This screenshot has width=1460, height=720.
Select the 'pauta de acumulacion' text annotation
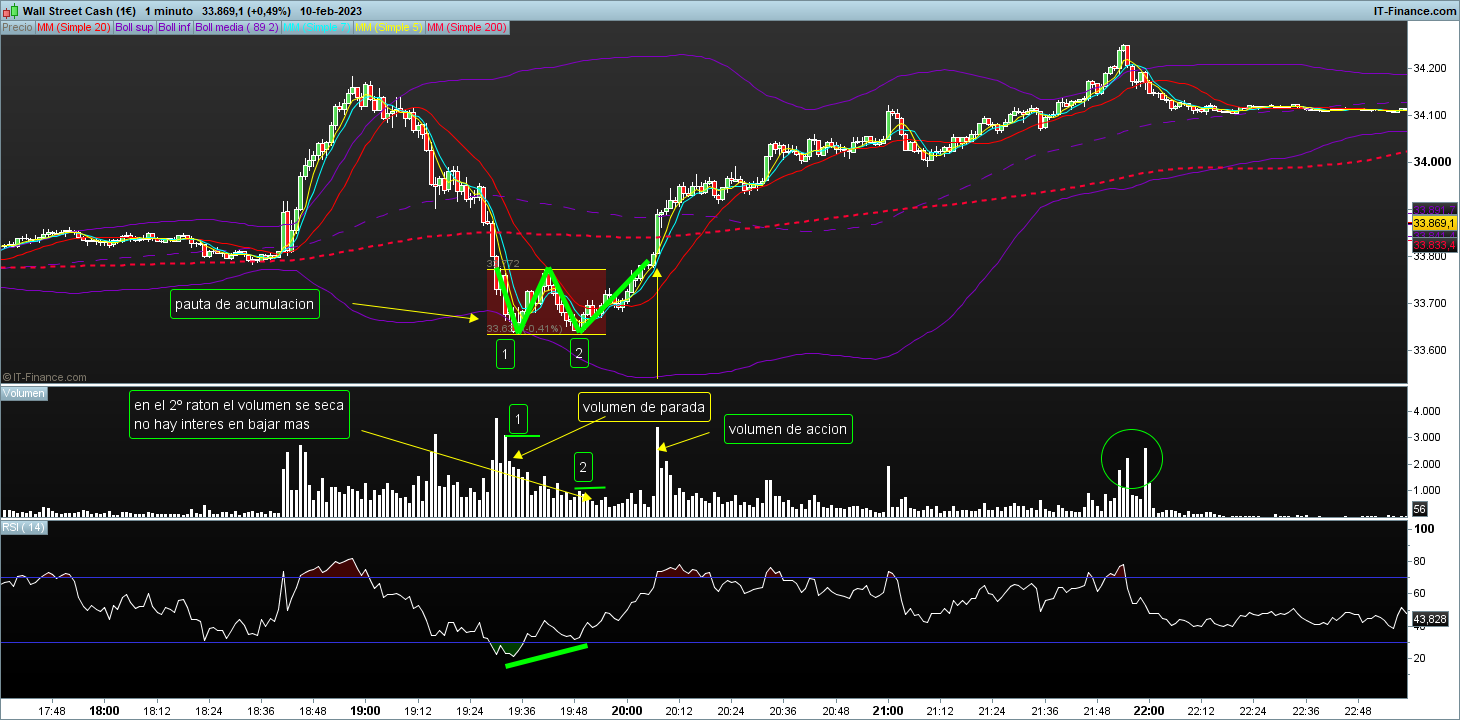[244, 304]
